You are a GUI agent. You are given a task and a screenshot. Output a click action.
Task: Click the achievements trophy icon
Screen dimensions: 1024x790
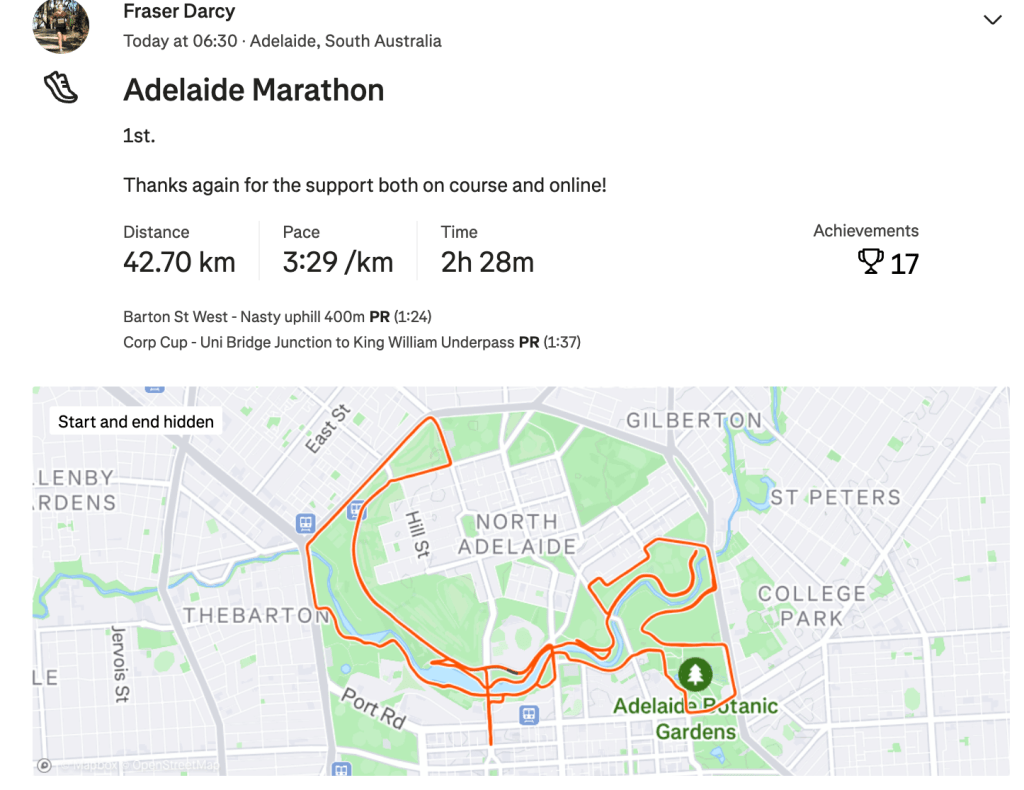(871, 262)
